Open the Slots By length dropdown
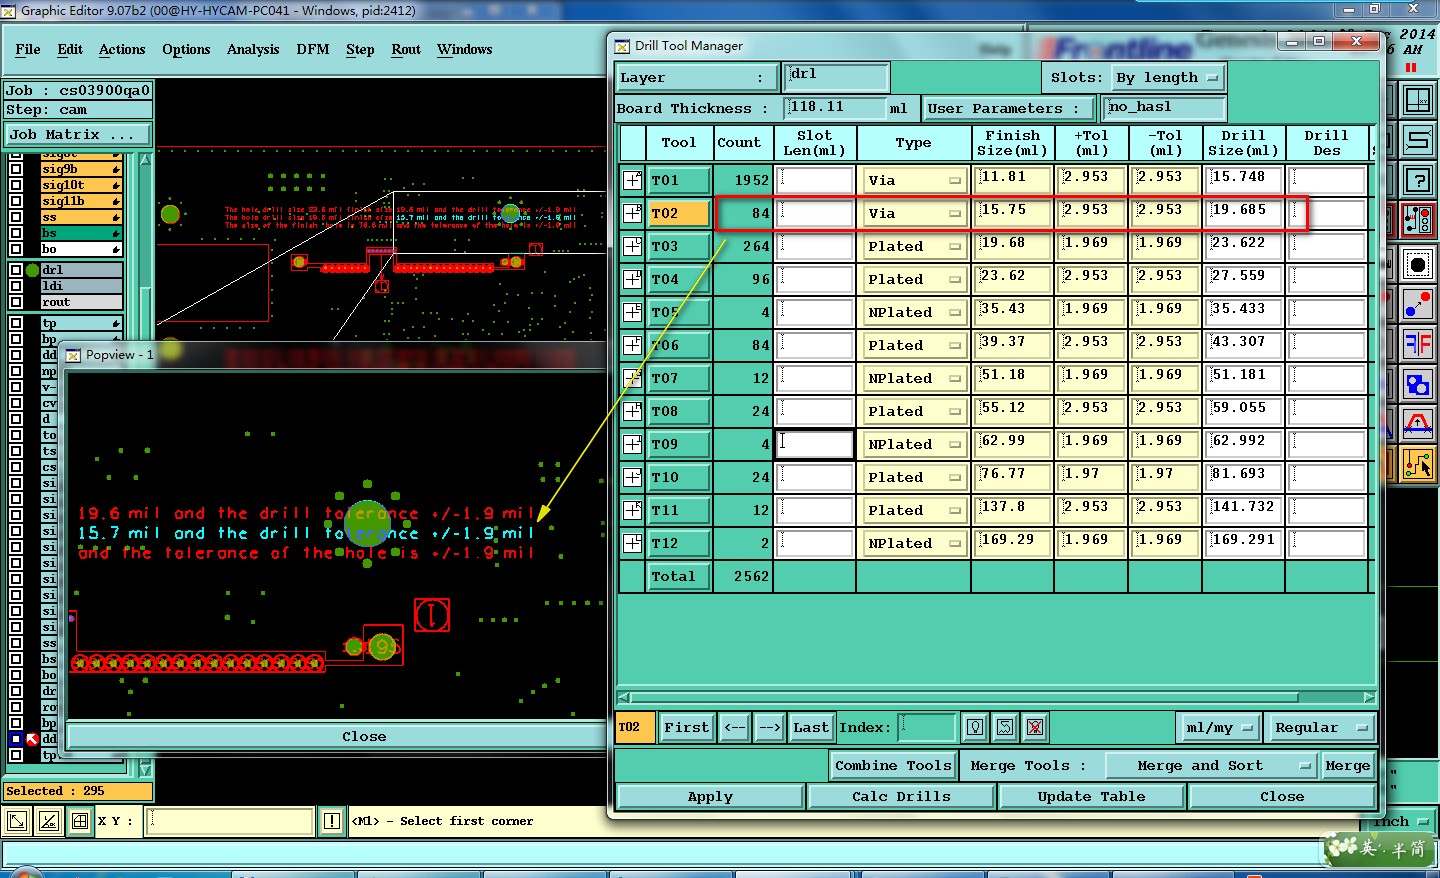Viewport: 1440px width, 878px height. pyautogui.click(x=1168, y=77)
